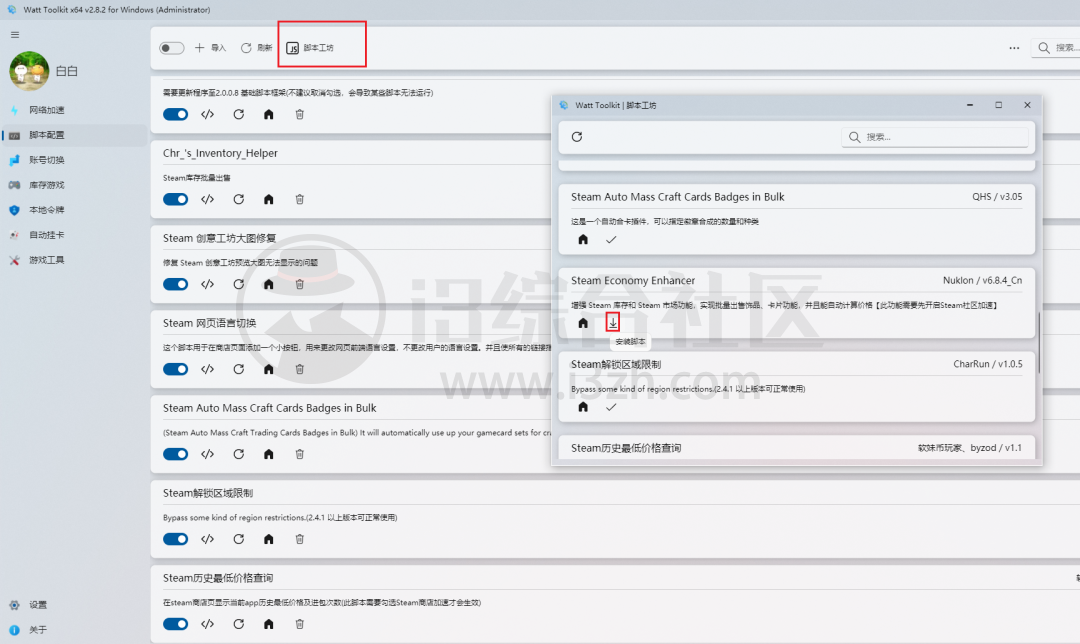Image resolution: width=1080 pixels, height=644 pixels.
Task: Expand the hamburger navigation menu
Action: tap(15, 34)
